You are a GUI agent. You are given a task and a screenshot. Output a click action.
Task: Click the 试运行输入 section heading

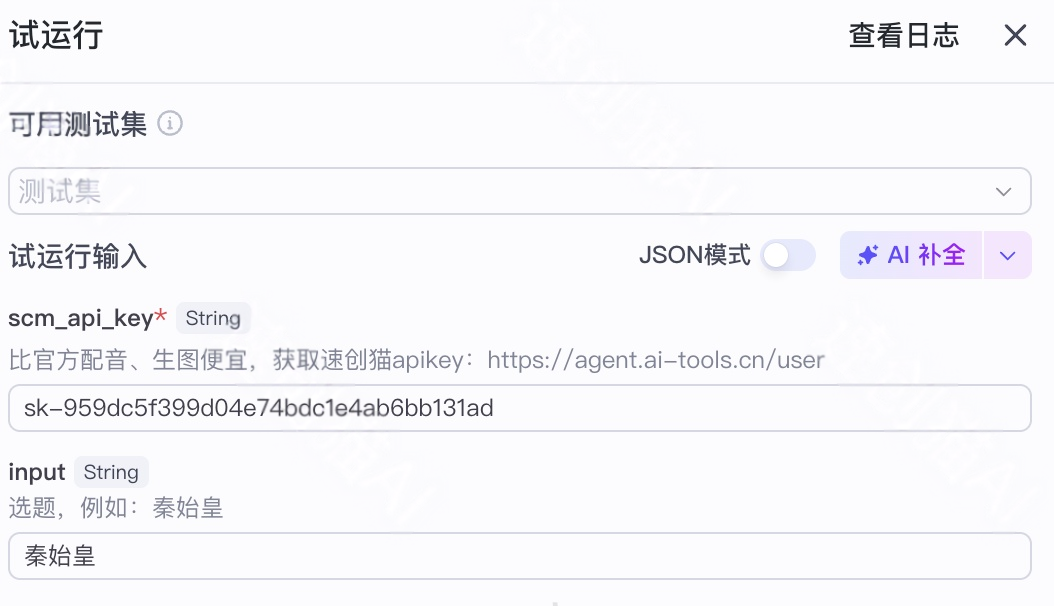pos(78,257)
